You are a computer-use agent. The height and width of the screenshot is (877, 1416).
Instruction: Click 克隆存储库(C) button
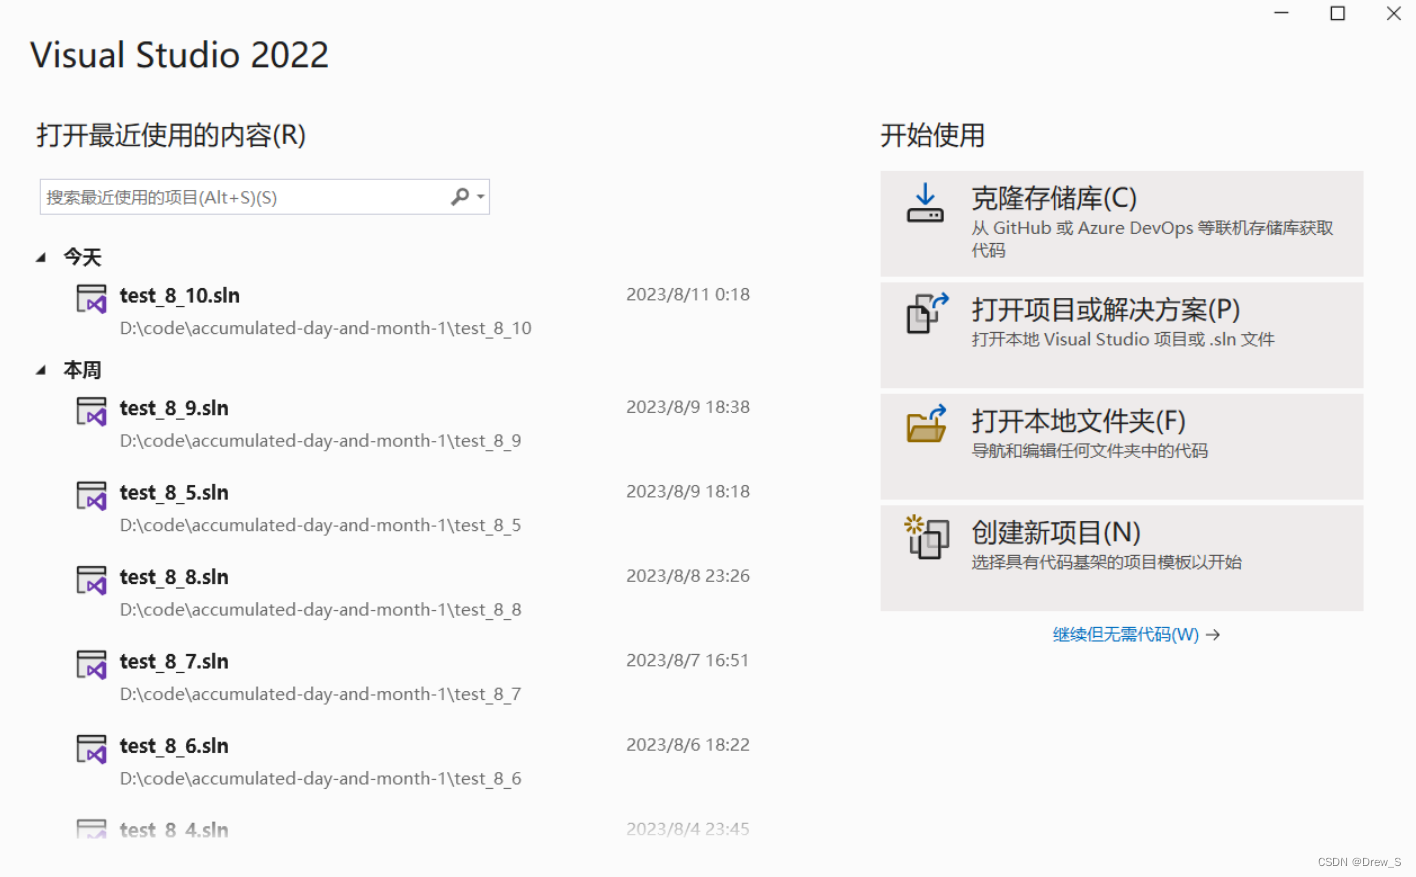coord(1122,224)
